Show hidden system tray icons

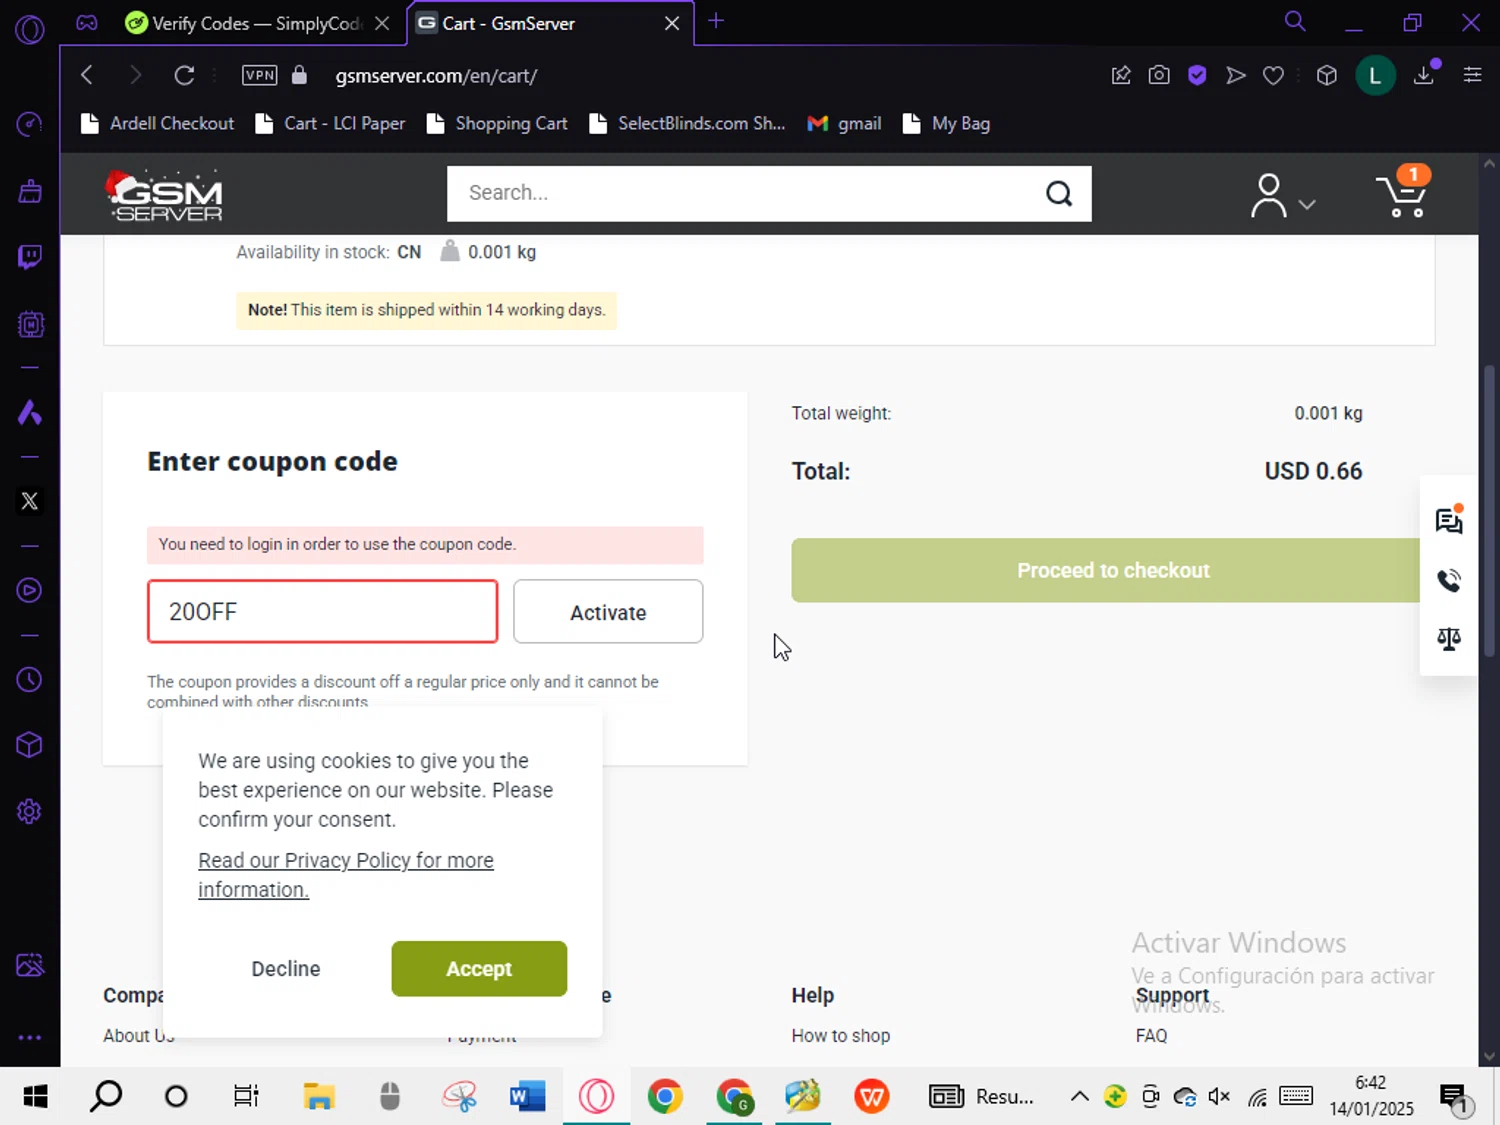[x=1080, y=1097]
